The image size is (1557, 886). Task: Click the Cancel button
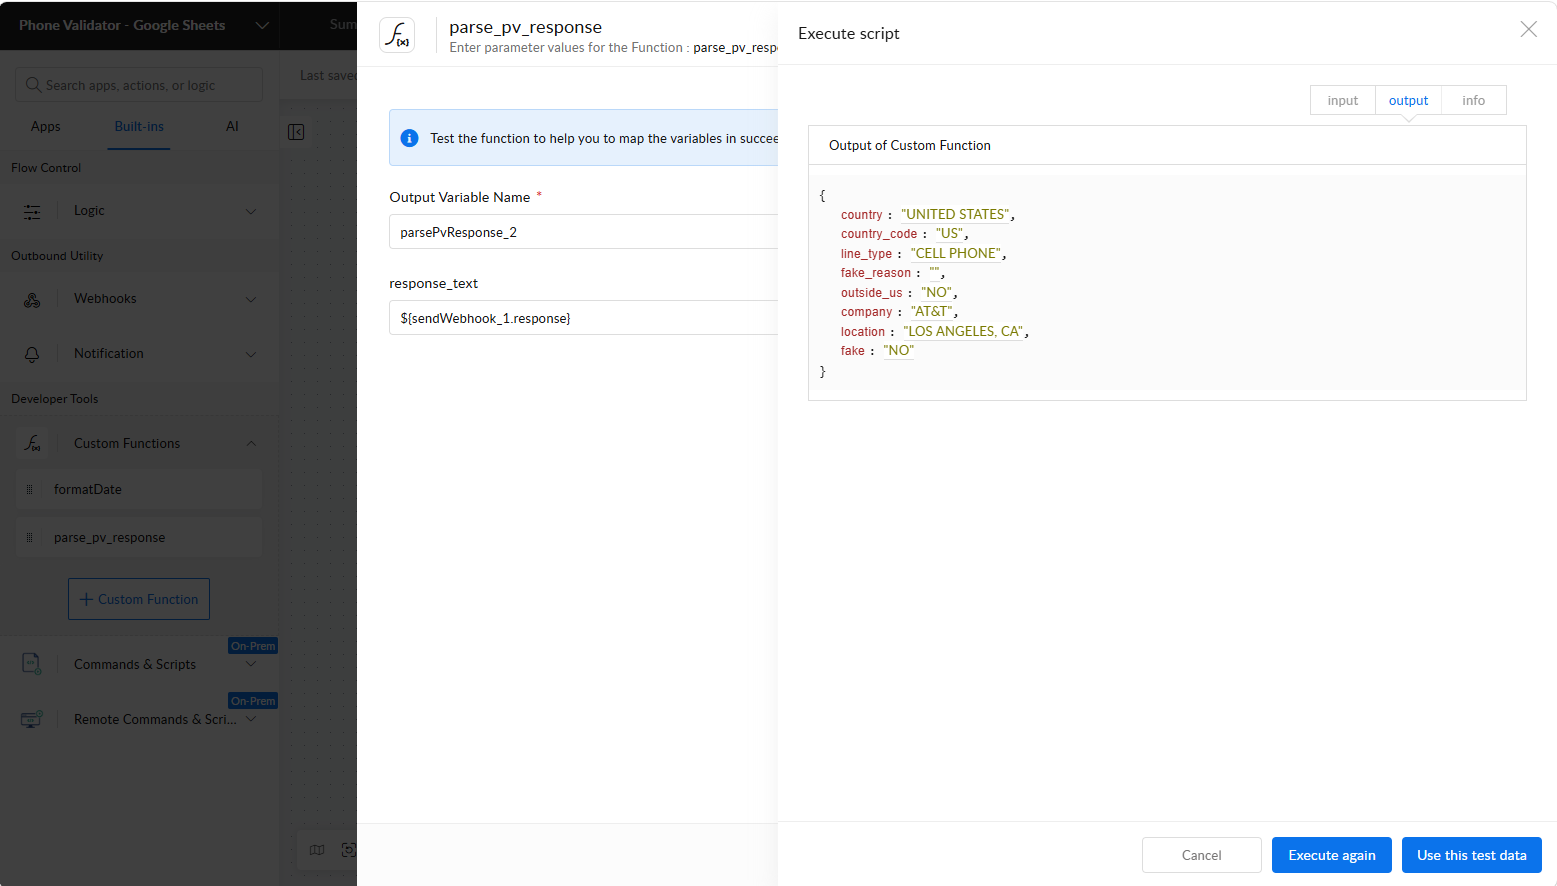pos(1201,855)
